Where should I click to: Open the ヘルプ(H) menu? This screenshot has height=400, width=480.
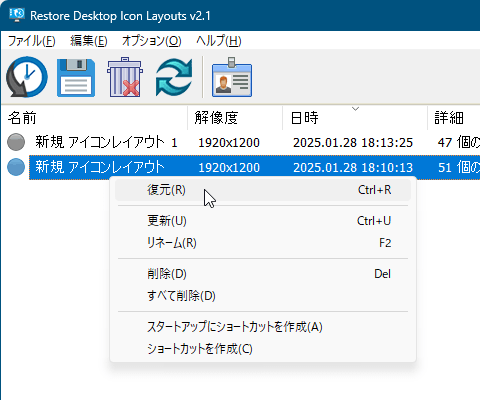click(x=219, y=41)
